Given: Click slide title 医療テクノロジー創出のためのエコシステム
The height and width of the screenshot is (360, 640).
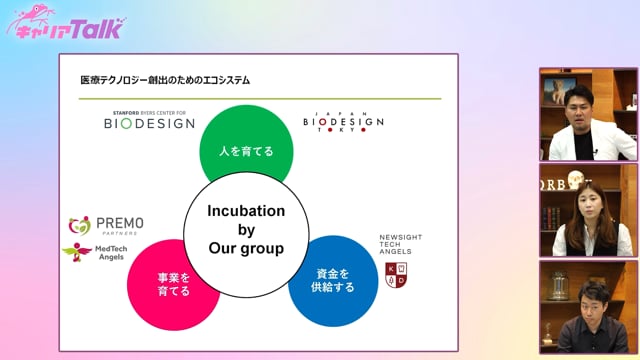Looking at the screenshot, I should [x=165, y=80].
